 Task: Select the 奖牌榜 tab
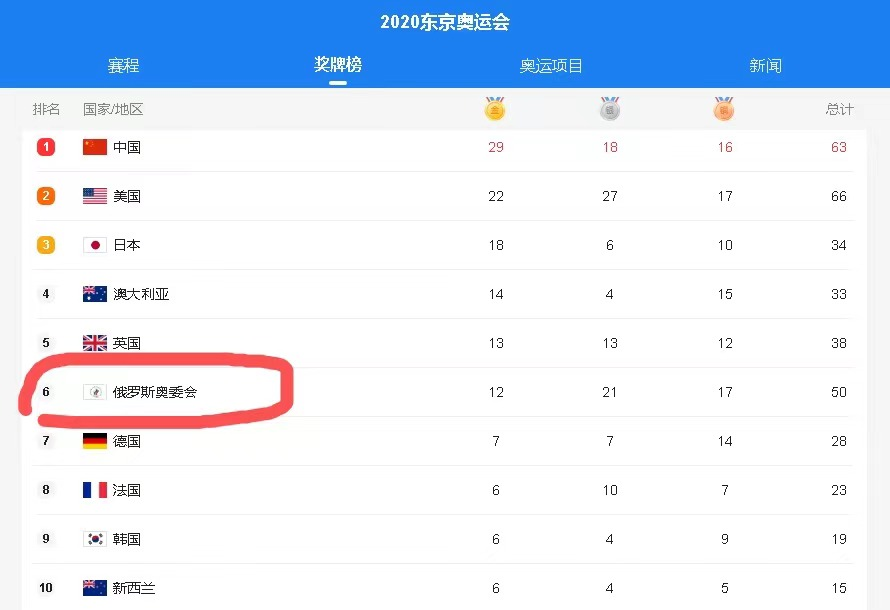coord(338,65)
